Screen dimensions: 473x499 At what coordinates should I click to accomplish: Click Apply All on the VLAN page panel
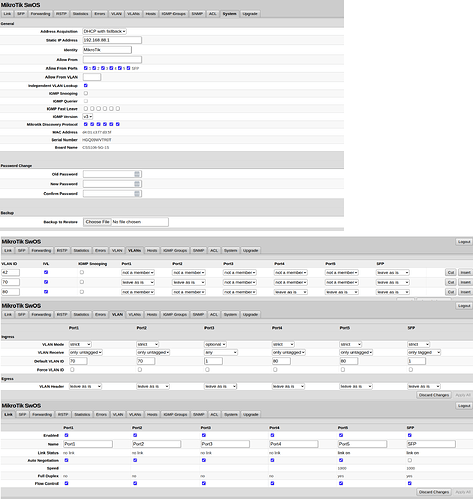[x=463, y=395]
